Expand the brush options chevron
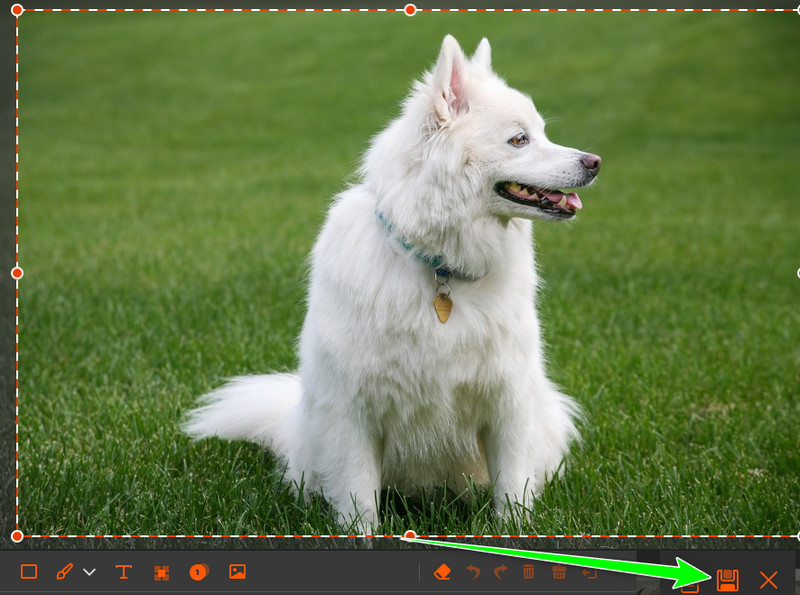This screenshot has height=595, width=800. [x=89, y=572]
